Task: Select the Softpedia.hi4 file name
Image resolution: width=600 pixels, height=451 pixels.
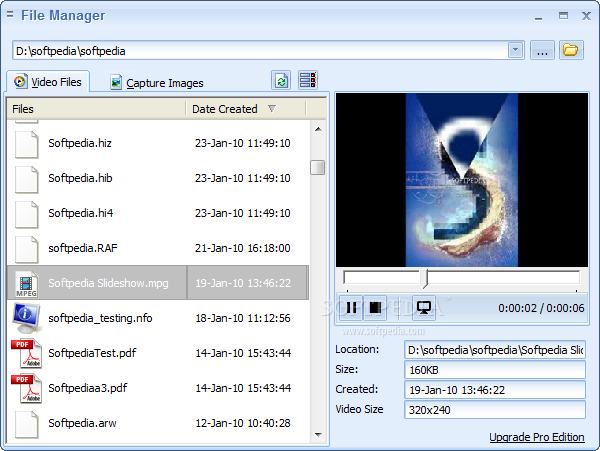Action: 81,213
